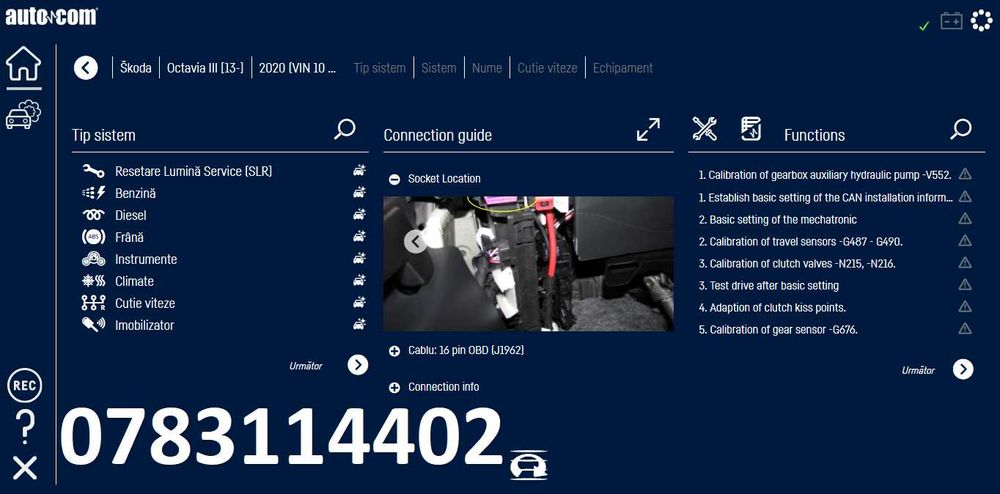Search within Tip sistem list
1000x494 pixels.
tap(345, 129)
